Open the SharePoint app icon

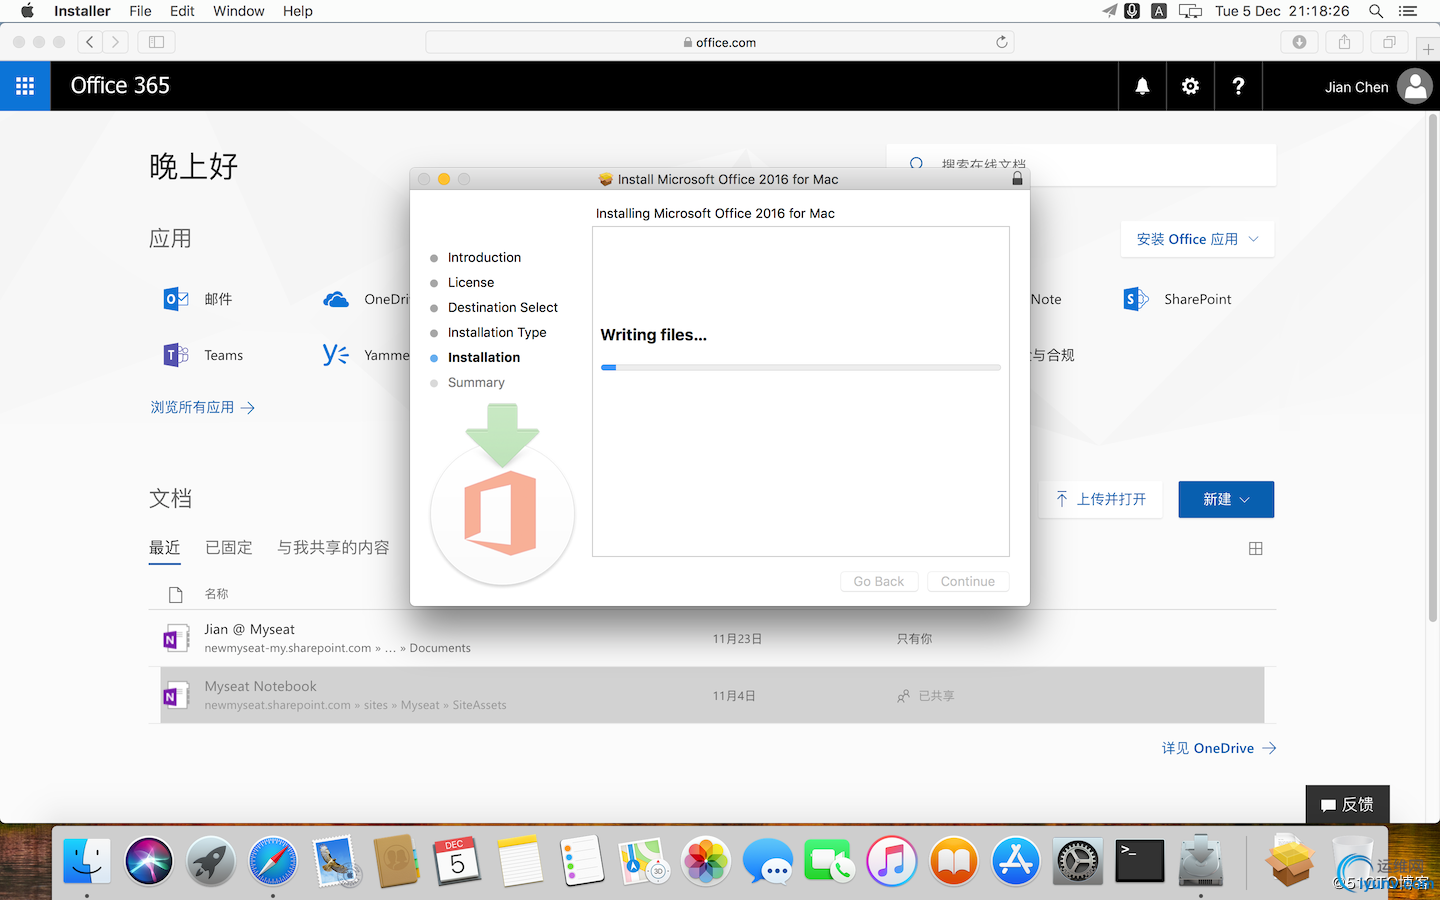[x=1136, y=299]
